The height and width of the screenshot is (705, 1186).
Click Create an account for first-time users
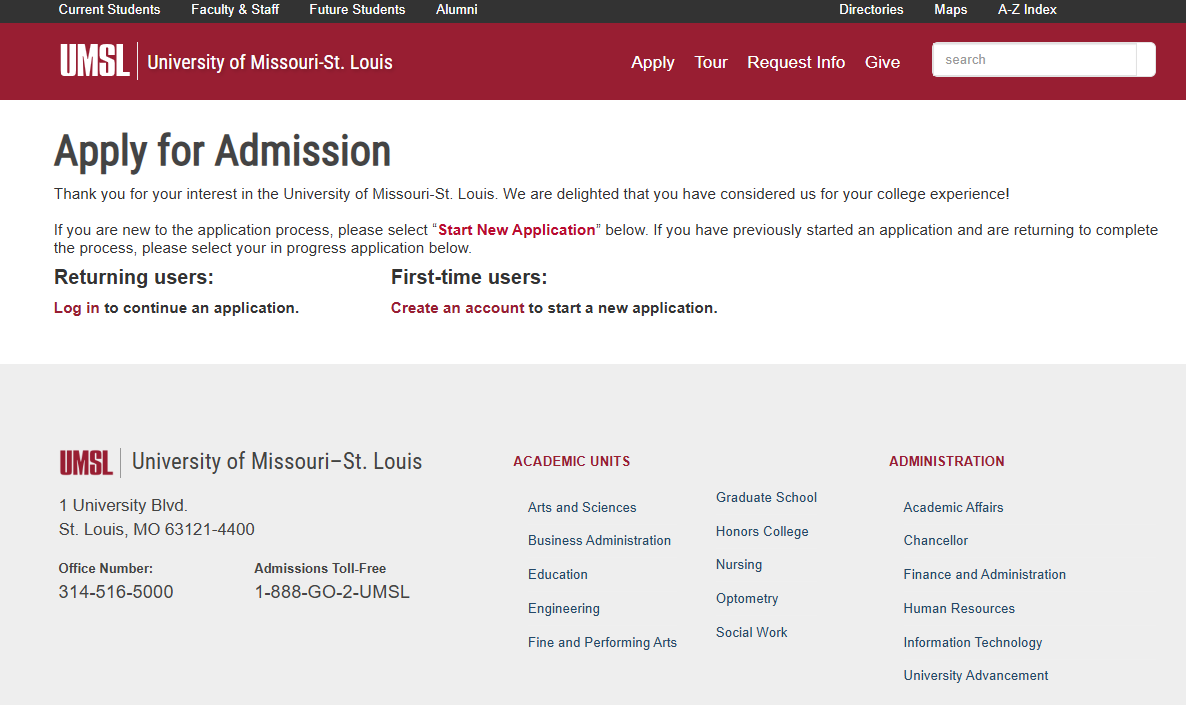click(457, 307)
